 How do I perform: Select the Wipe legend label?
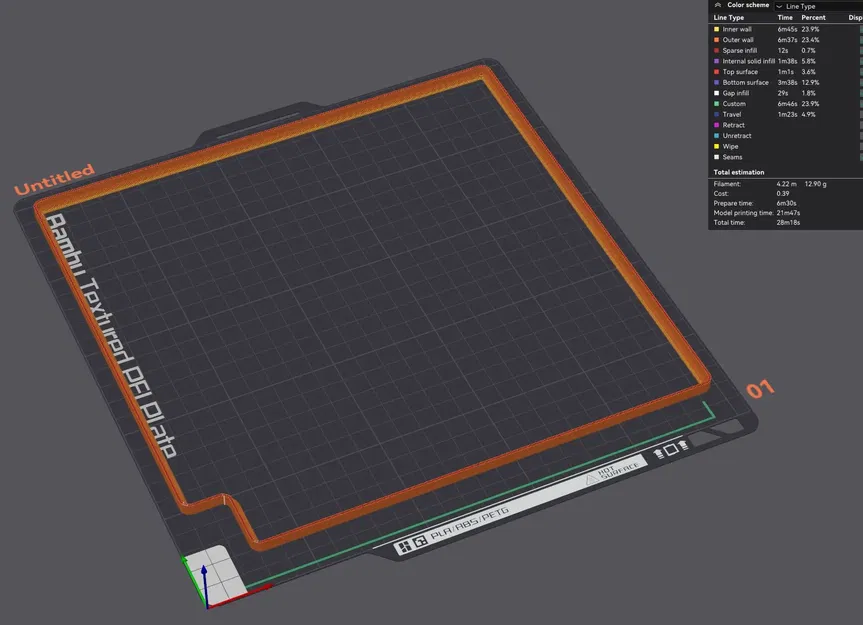click(x=730, y=146)
